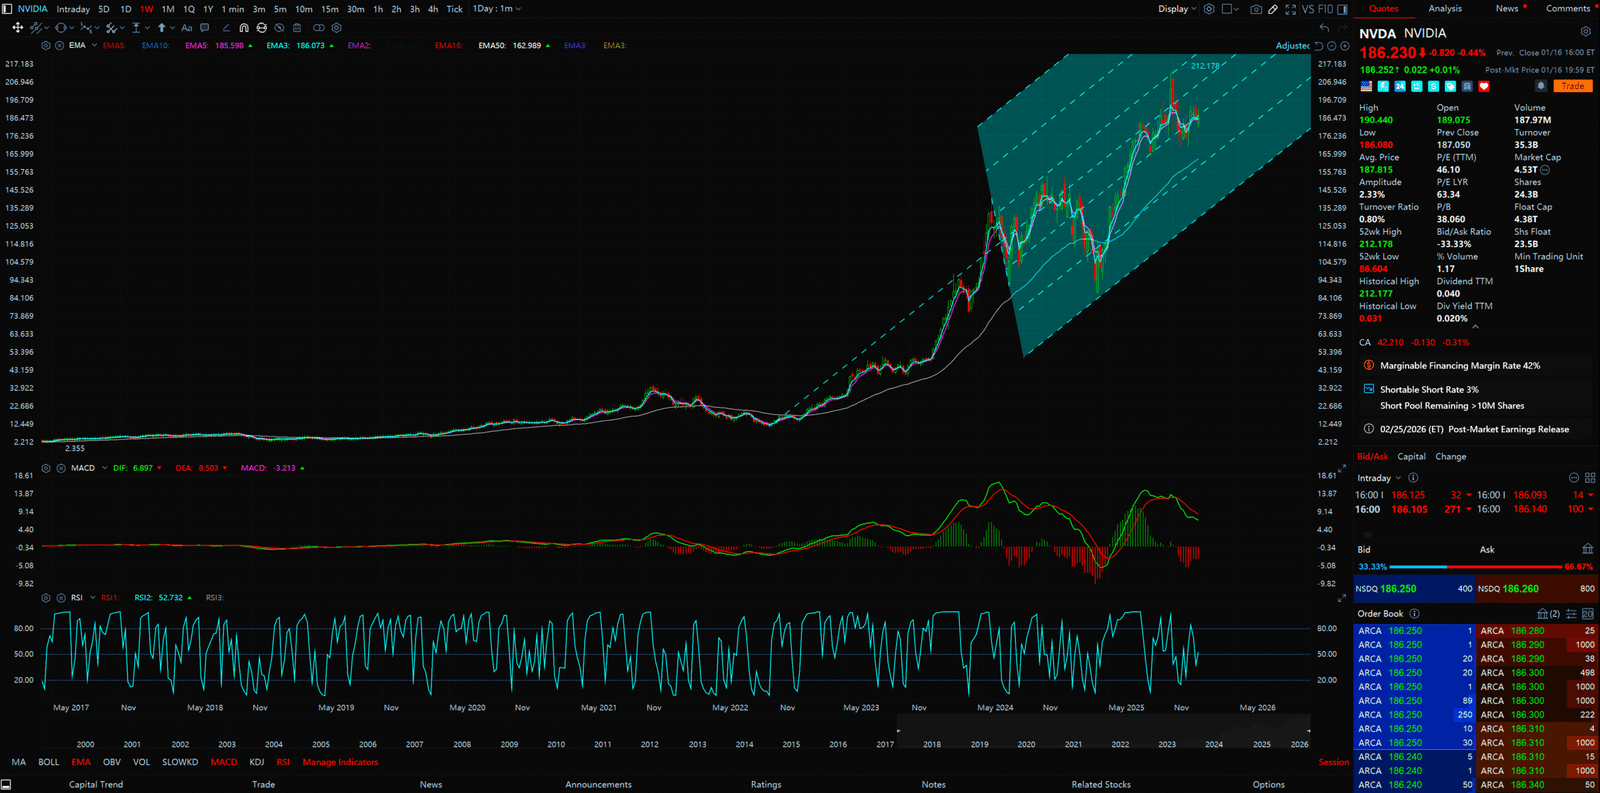Viewport: 1600px width, 793px height.
Task: Hide drawings with the crossed-eye icon
Action: click(x=279, y=28)
